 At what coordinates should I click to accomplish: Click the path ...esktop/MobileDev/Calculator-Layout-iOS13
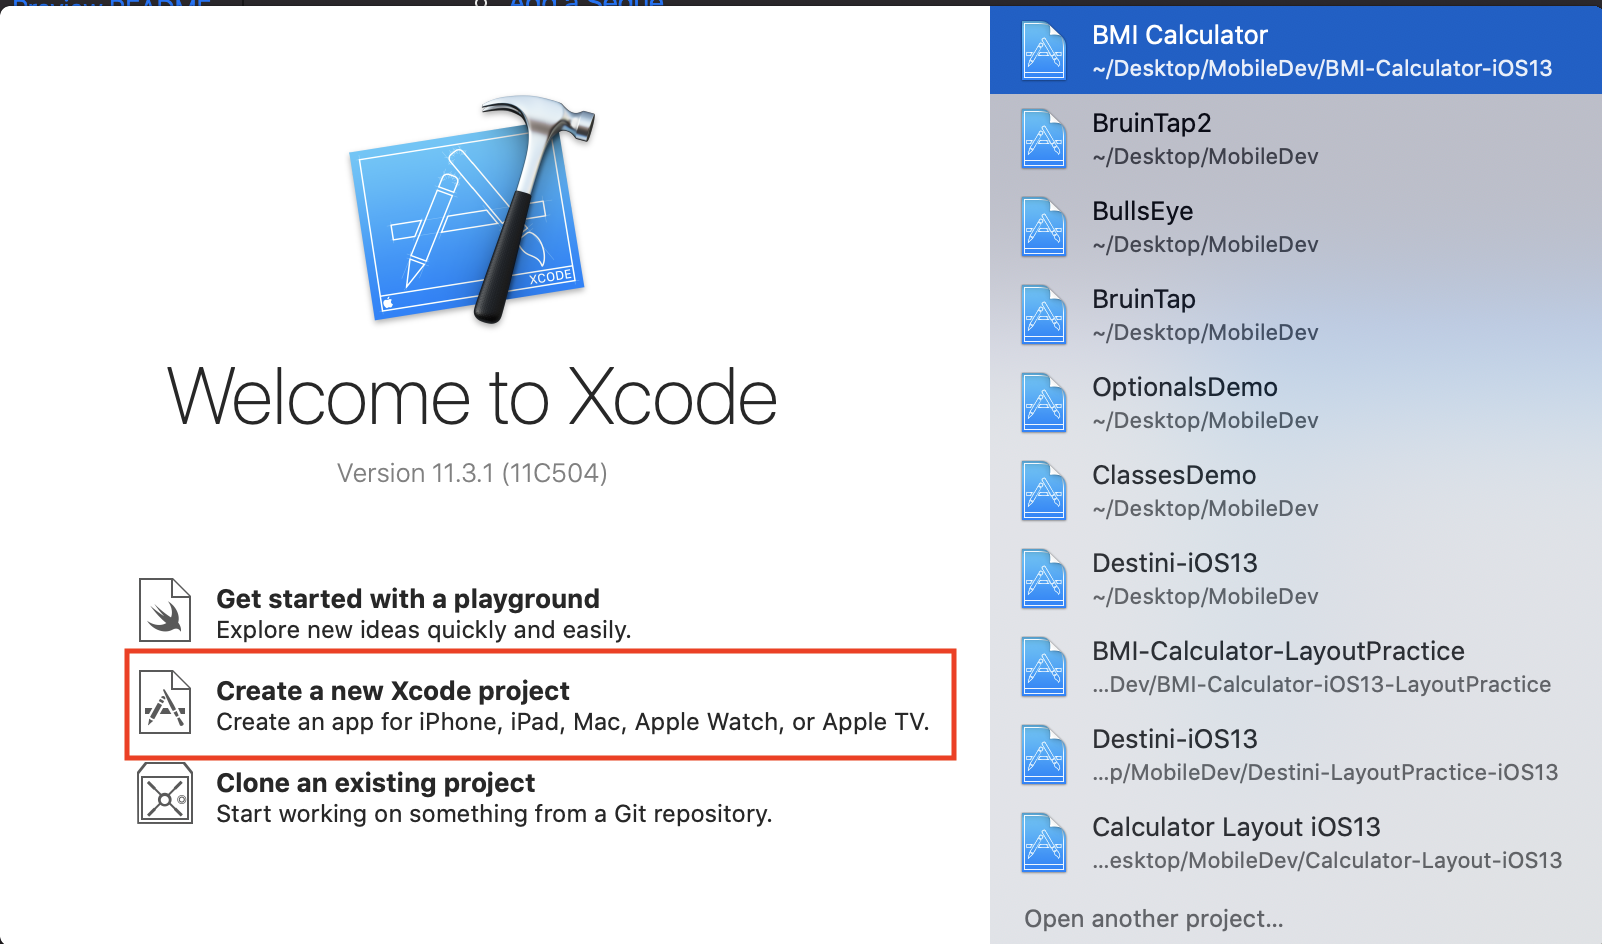click(1327, 860)
